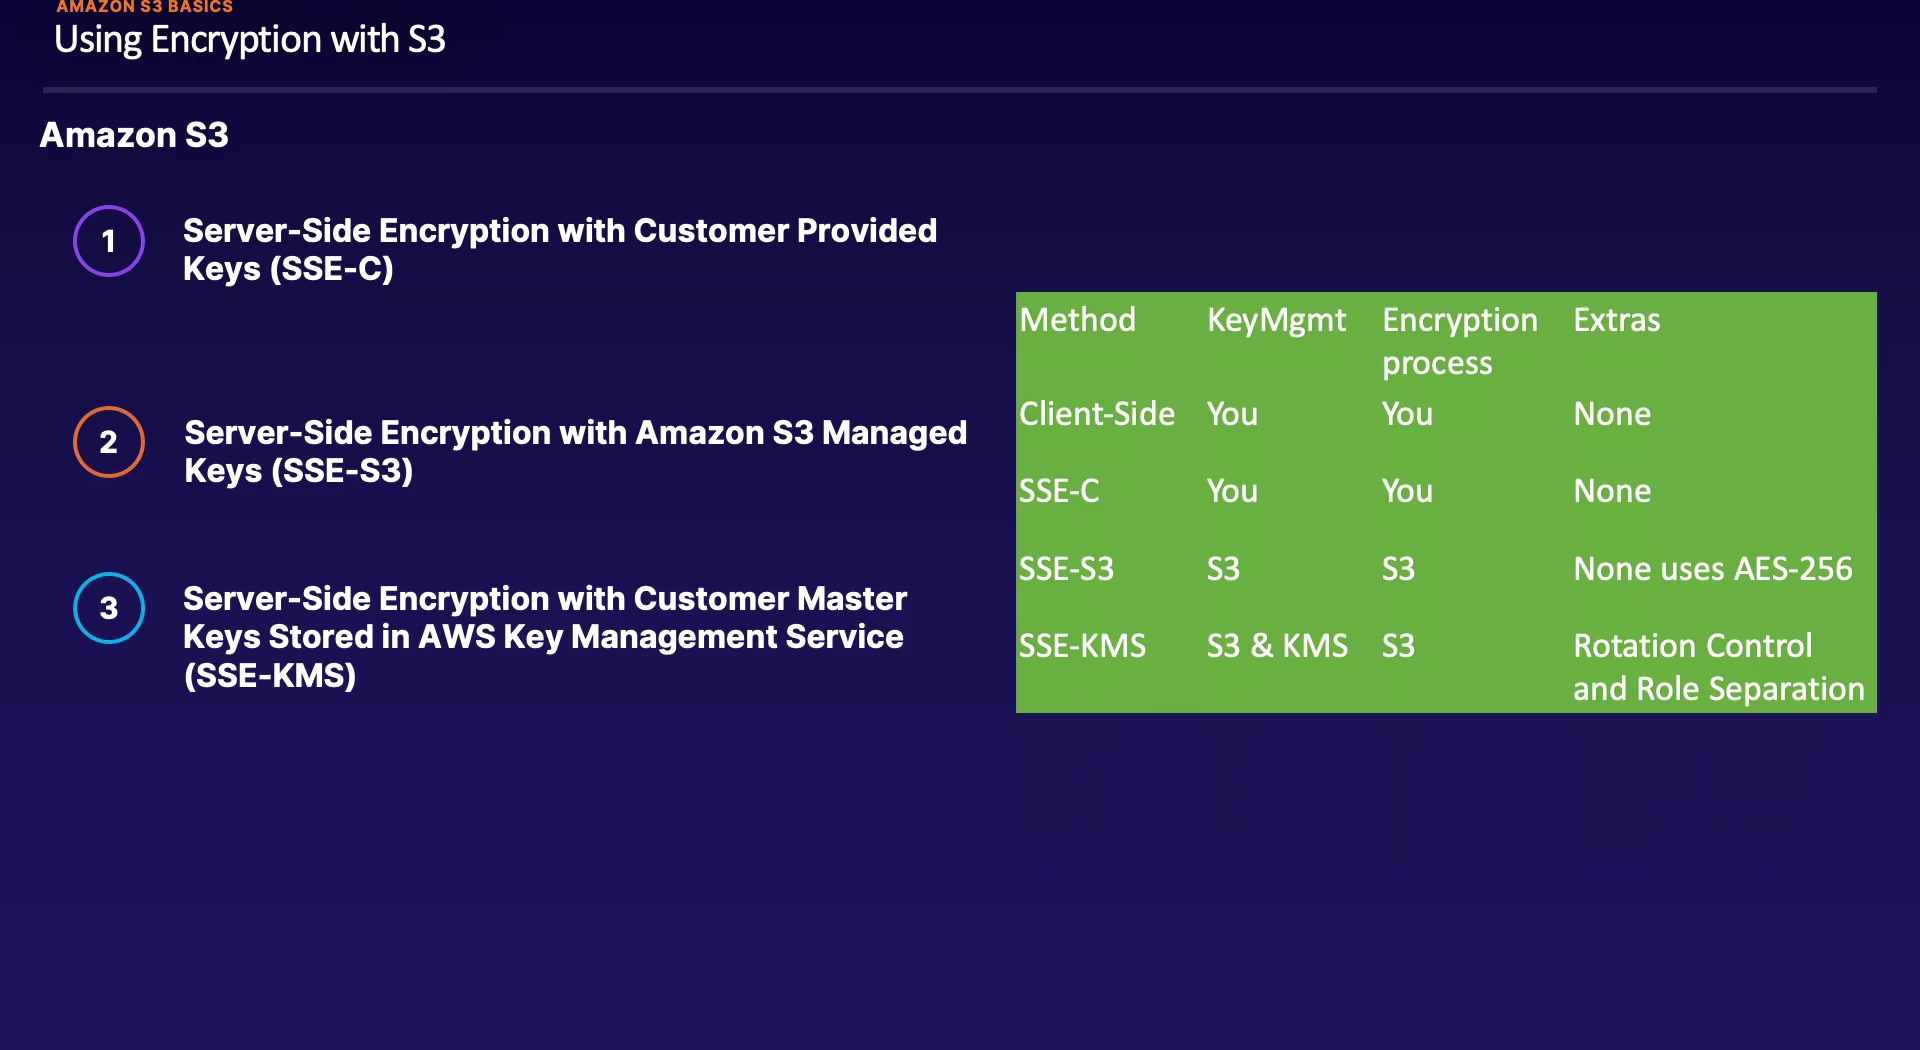Viewport: 1920px width, 1050px height.
Task: Select the SSE-S3 Managed Keys heading
Action: 575,451
